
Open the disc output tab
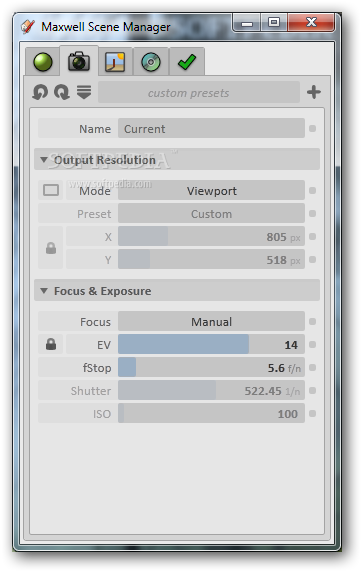click(151, 62)
